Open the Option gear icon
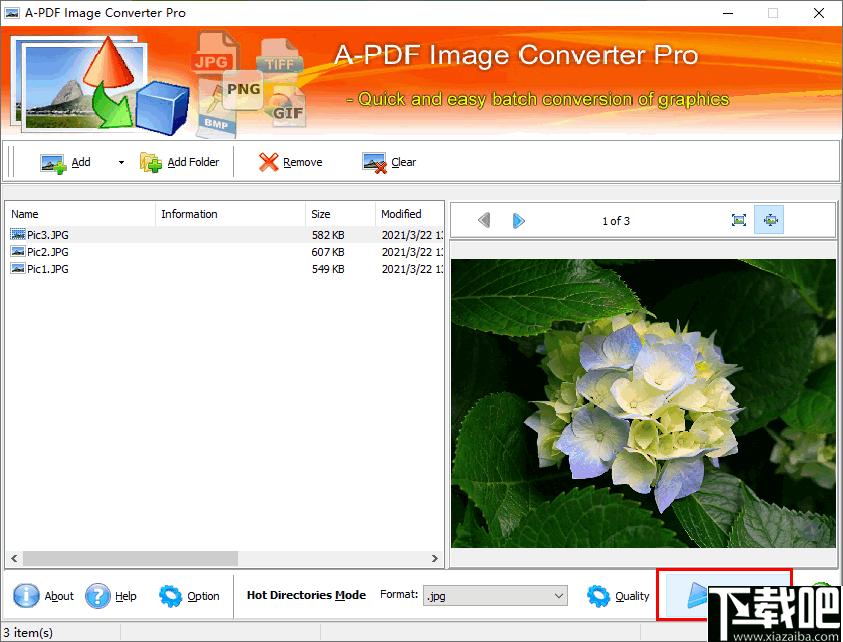This screenshot has width=843, height=642. click(x=170, y=596)
